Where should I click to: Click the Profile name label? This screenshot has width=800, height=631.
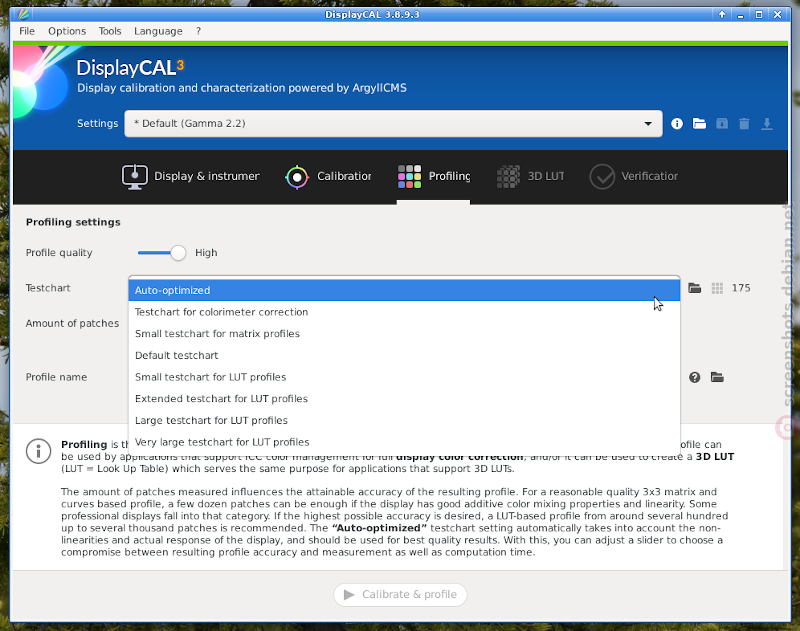56,377
